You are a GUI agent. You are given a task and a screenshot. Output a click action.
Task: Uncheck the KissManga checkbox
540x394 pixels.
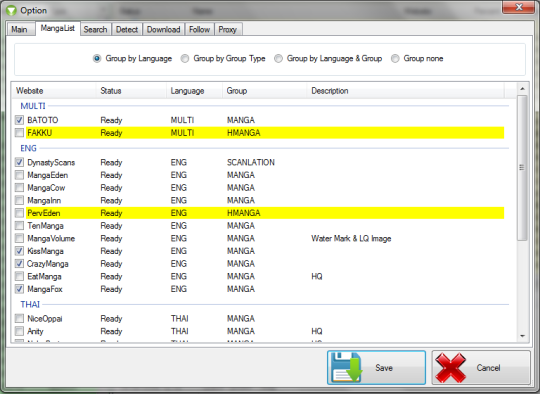tap(19, 251)
